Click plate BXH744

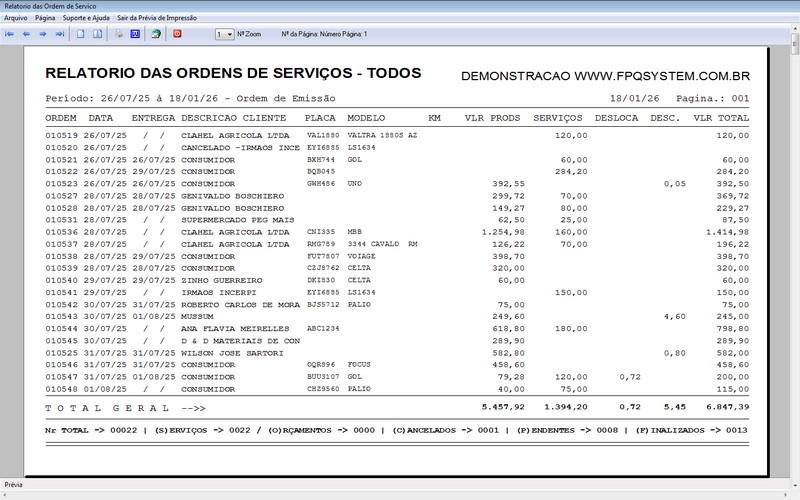coord(321,160)
